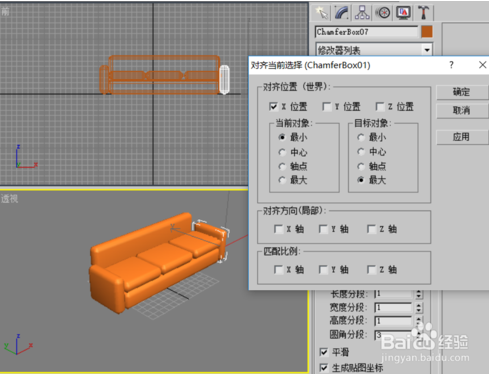Select 中心 under 目标对象

click(x=361, y=152)
